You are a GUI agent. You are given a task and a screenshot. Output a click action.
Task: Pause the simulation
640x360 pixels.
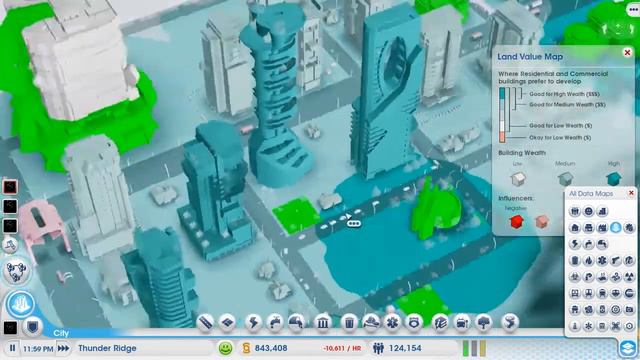pyautogui.click(x=12, y=348)
